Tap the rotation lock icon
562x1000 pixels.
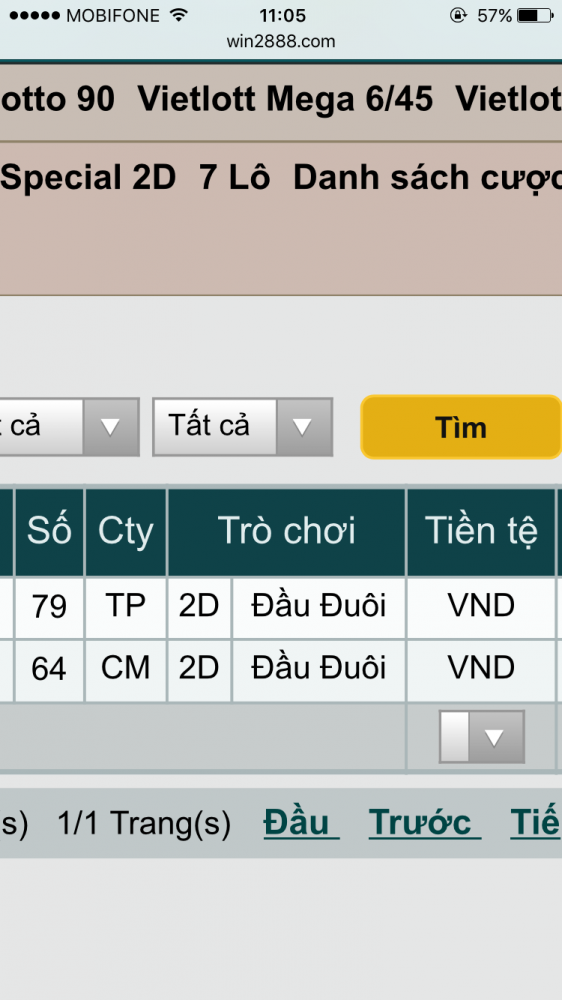(x=458, y=15)
